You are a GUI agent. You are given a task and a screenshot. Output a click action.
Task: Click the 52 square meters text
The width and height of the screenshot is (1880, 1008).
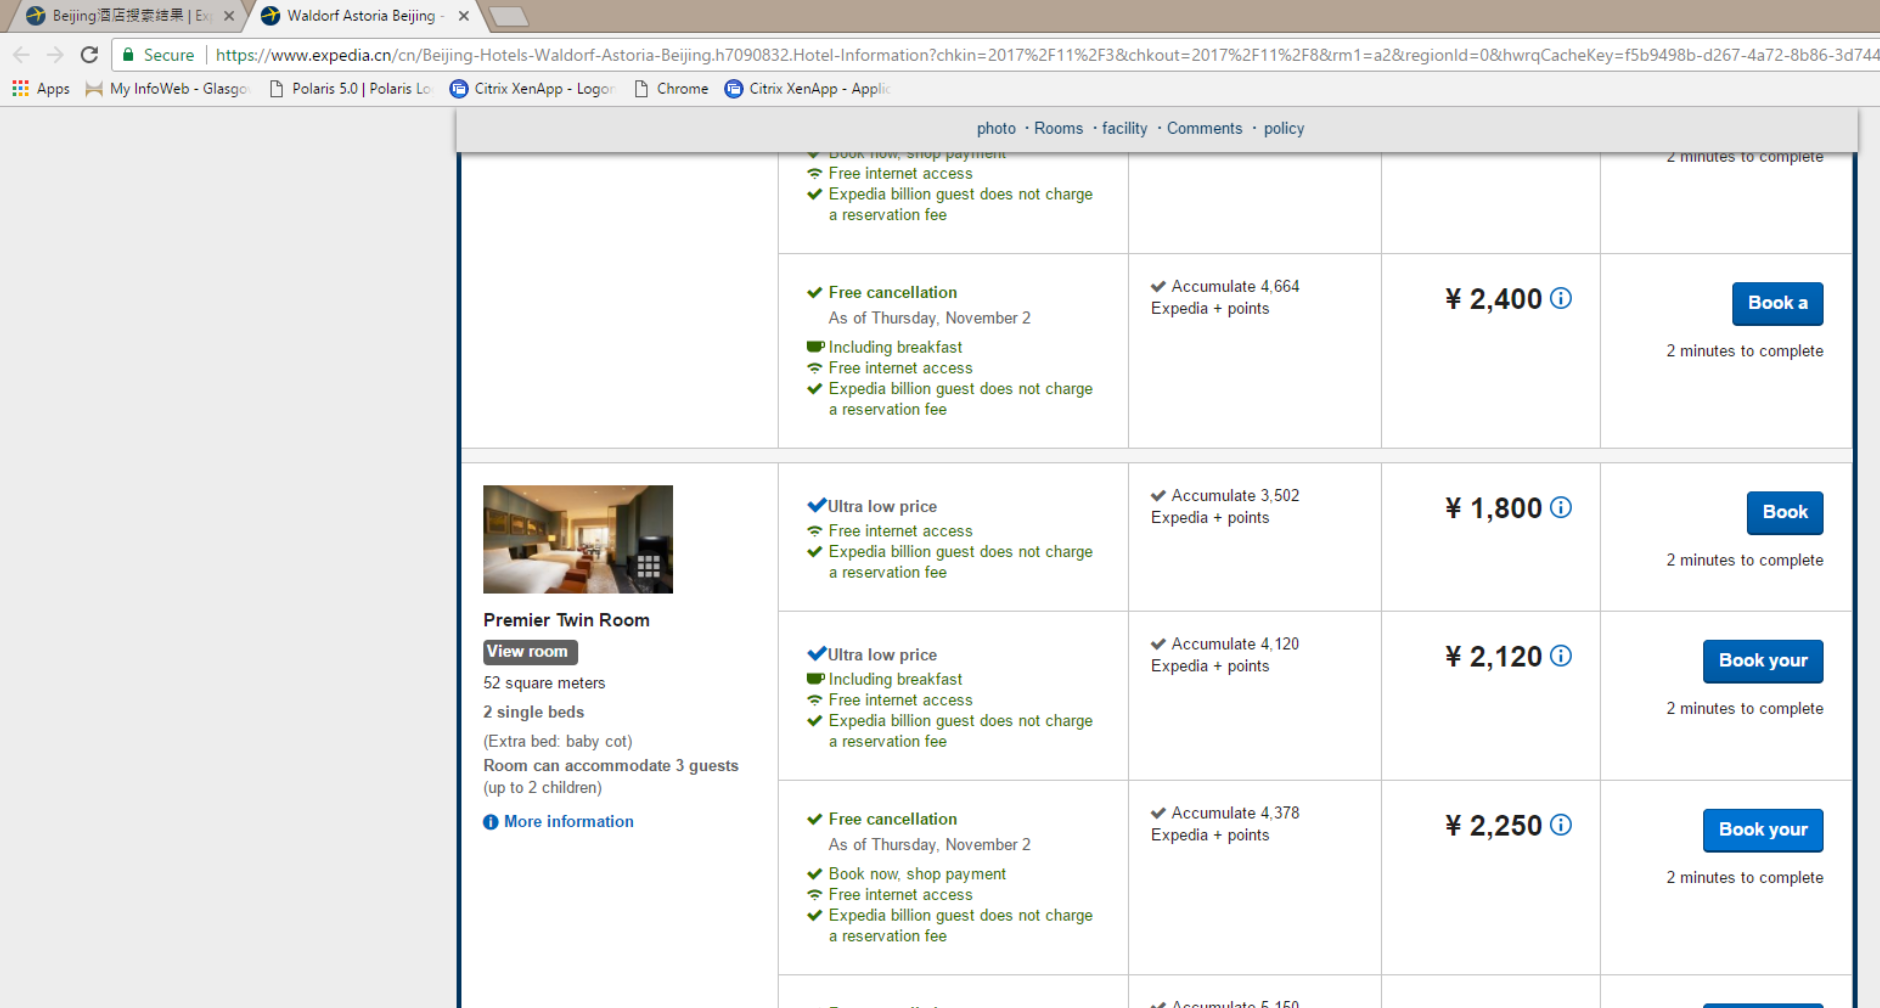pos(544,683)
